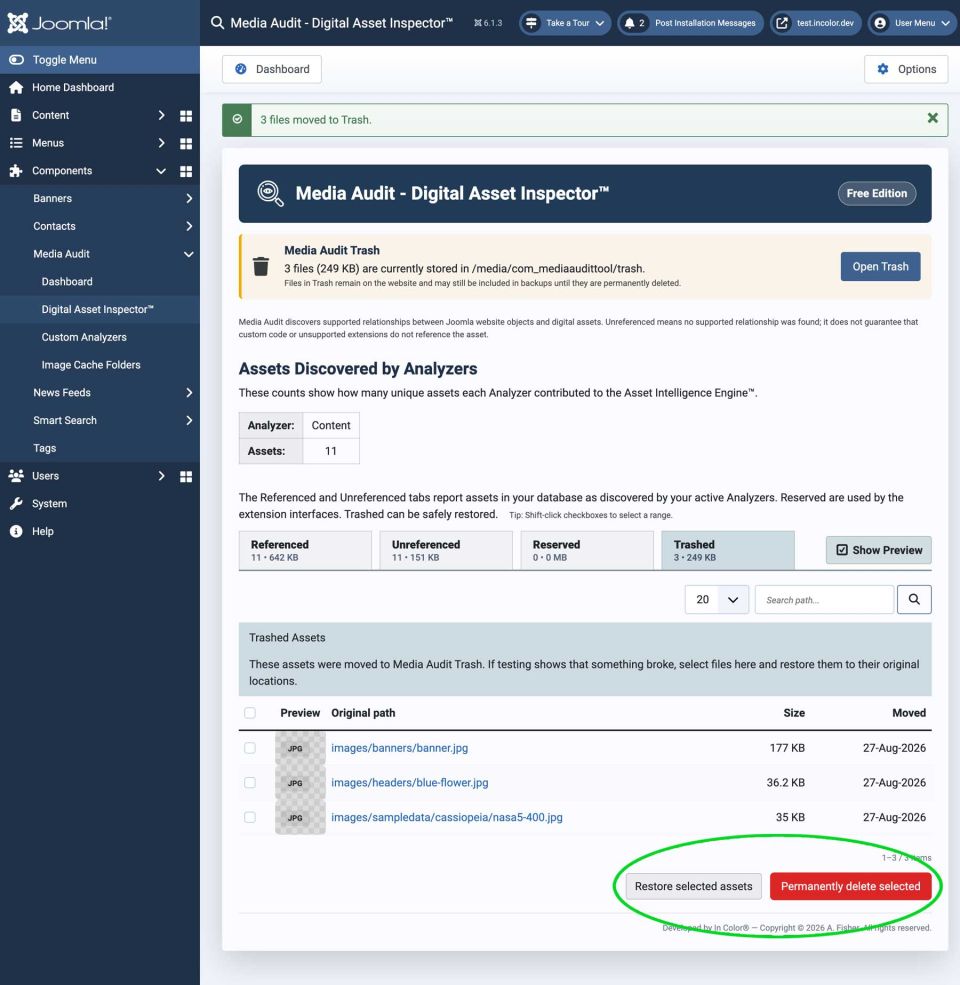The height and width of the screenshot is (985, 960).
Task: Open Home Dashboard from the sidebar
Action: [x=73, y=87]
